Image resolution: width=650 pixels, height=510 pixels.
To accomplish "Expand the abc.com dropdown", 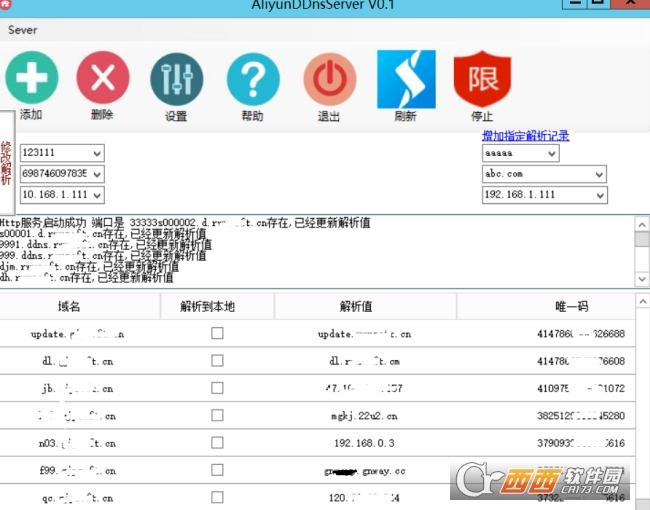I will coord(599,175).
